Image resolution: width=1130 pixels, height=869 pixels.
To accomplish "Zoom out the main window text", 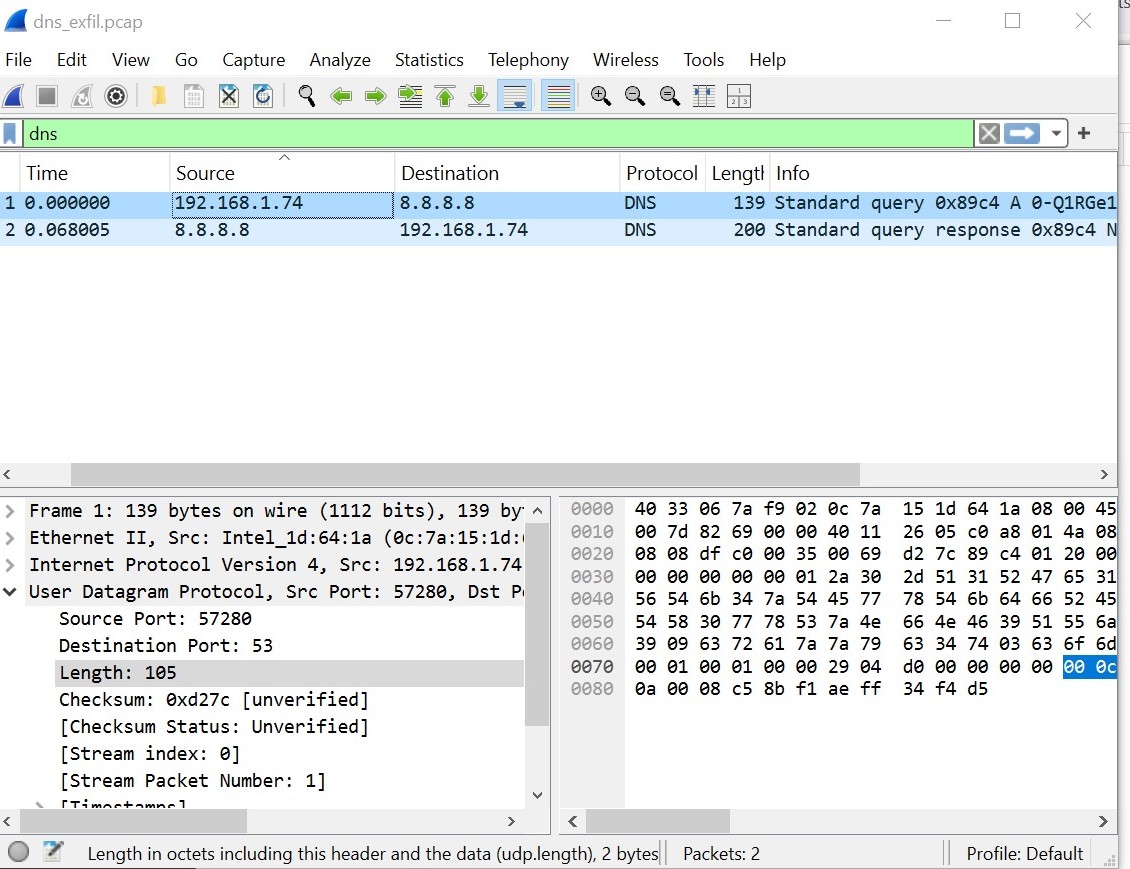I will tap(635, 96).
